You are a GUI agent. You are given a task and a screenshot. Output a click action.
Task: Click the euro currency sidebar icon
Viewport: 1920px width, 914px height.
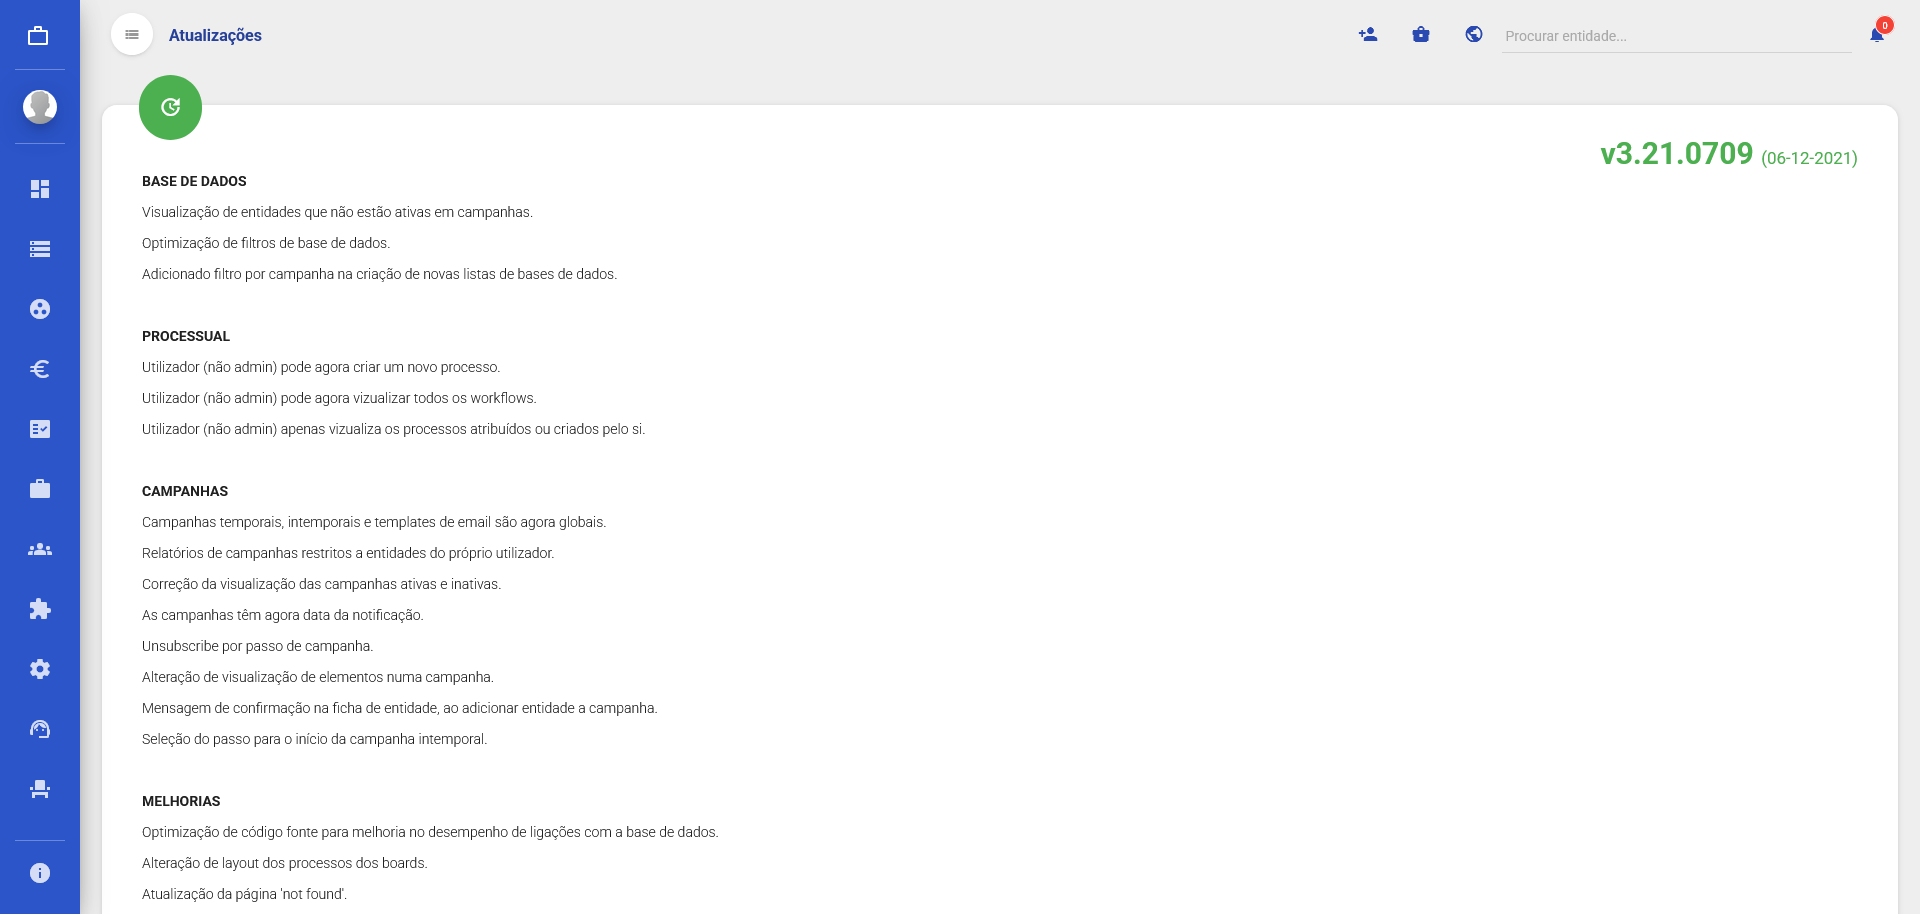40,369
